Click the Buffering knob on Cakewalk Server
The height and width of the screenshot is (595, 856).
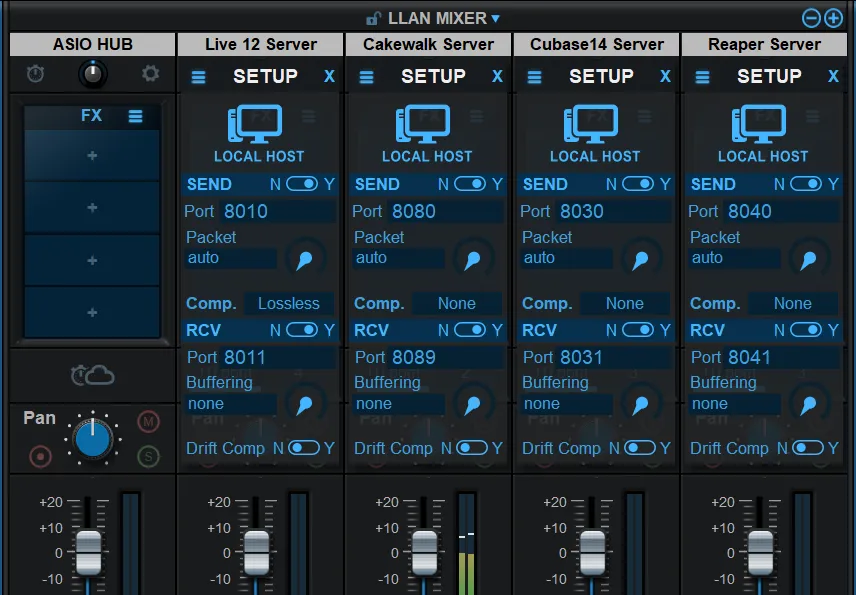click(x=474, y=403)
